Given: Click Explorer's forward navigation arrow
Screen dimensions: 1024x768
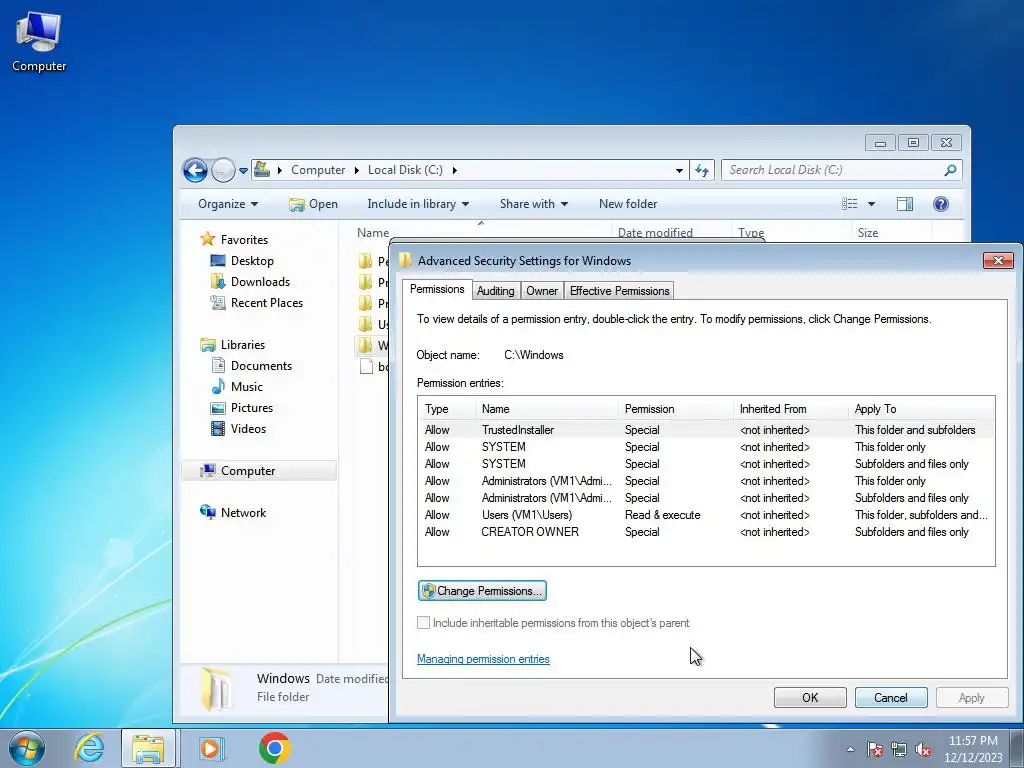Looking at the screenshot, I should (223, 170).
